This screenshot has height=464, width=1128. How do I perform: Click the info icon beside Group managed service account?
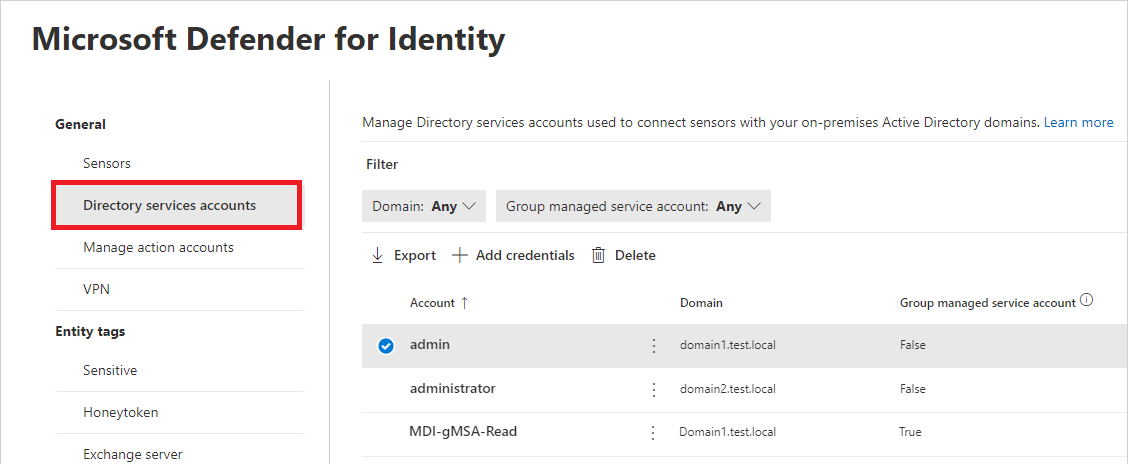1086,301
